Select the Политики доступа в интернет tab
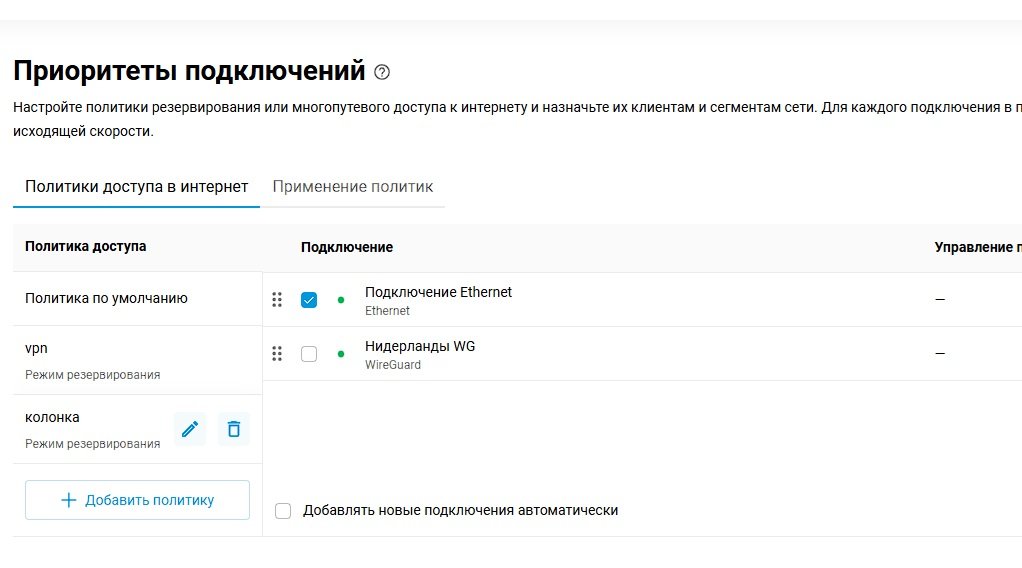Image resolution: width=1022 pixels, height=568 pixels. coord(136,187)
